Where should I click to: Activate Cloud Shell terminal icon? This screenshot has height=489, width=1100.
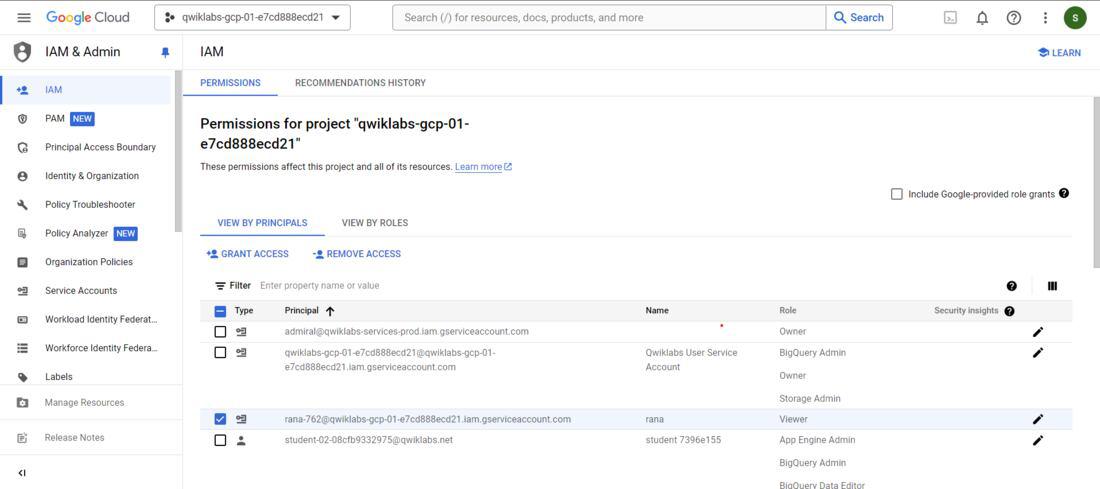tap(950, 17)
